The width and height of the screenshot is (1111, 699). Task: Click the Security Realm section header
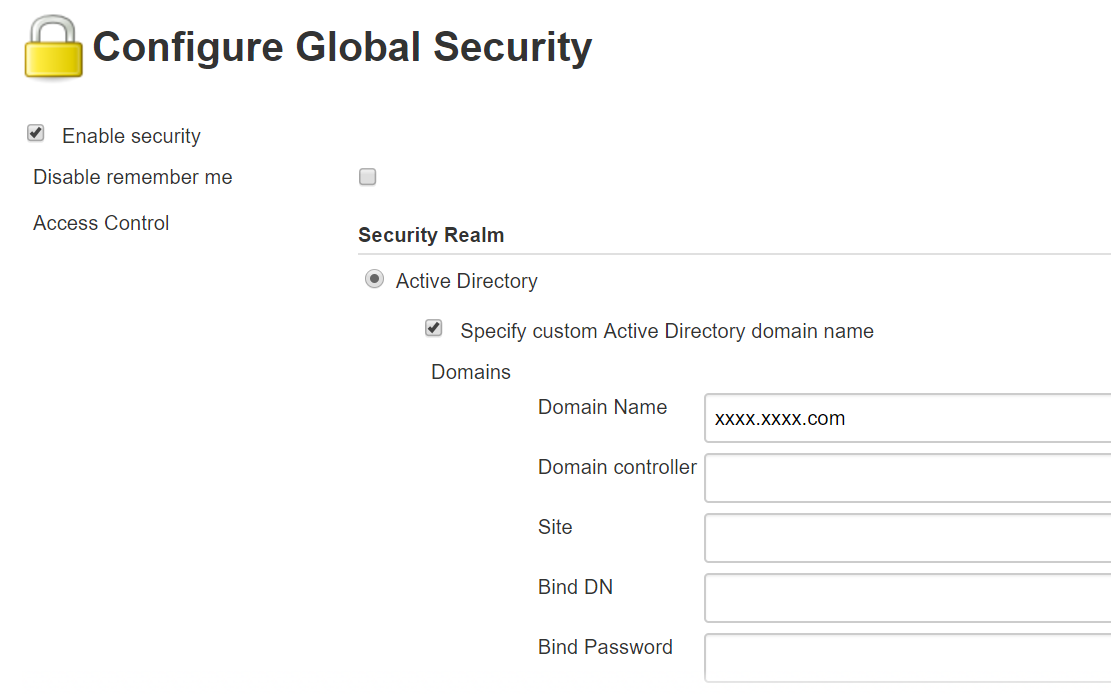pos(431,235)
